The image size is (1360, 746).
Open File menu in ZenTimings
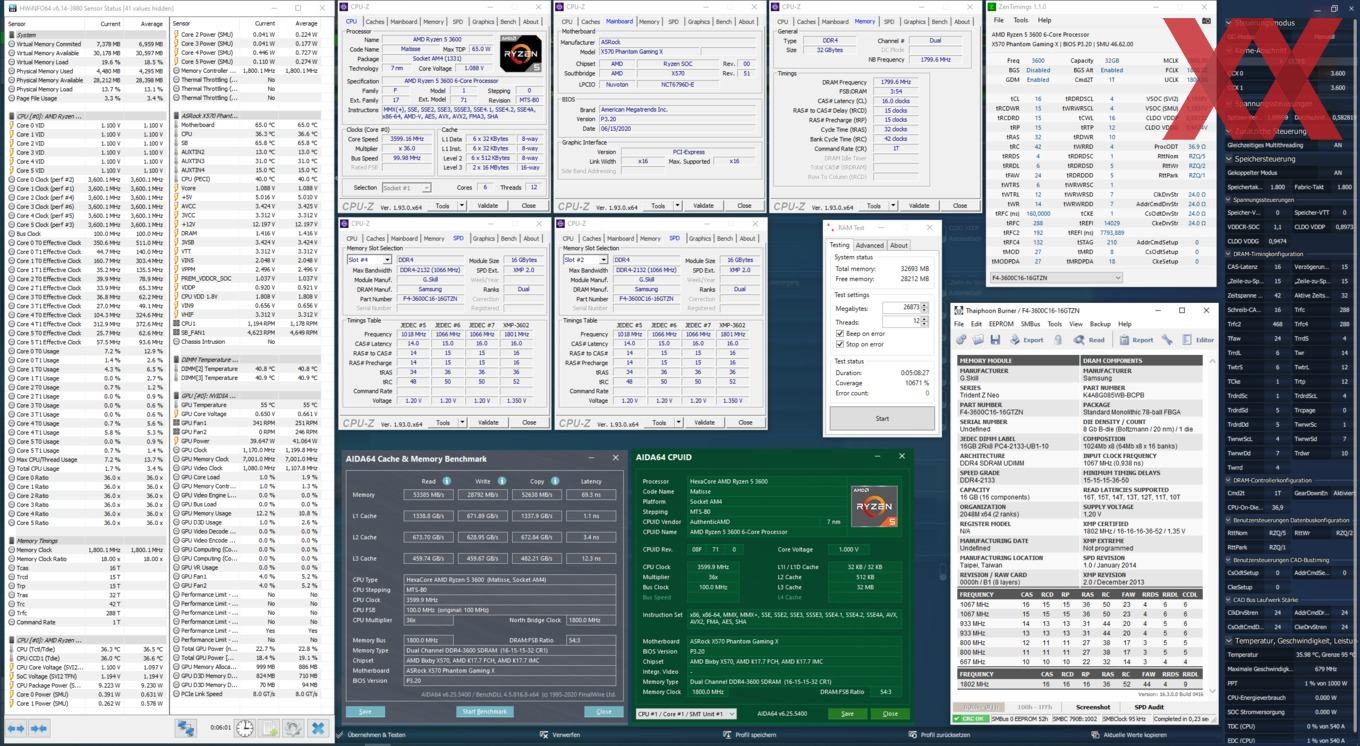[1001, 20]
